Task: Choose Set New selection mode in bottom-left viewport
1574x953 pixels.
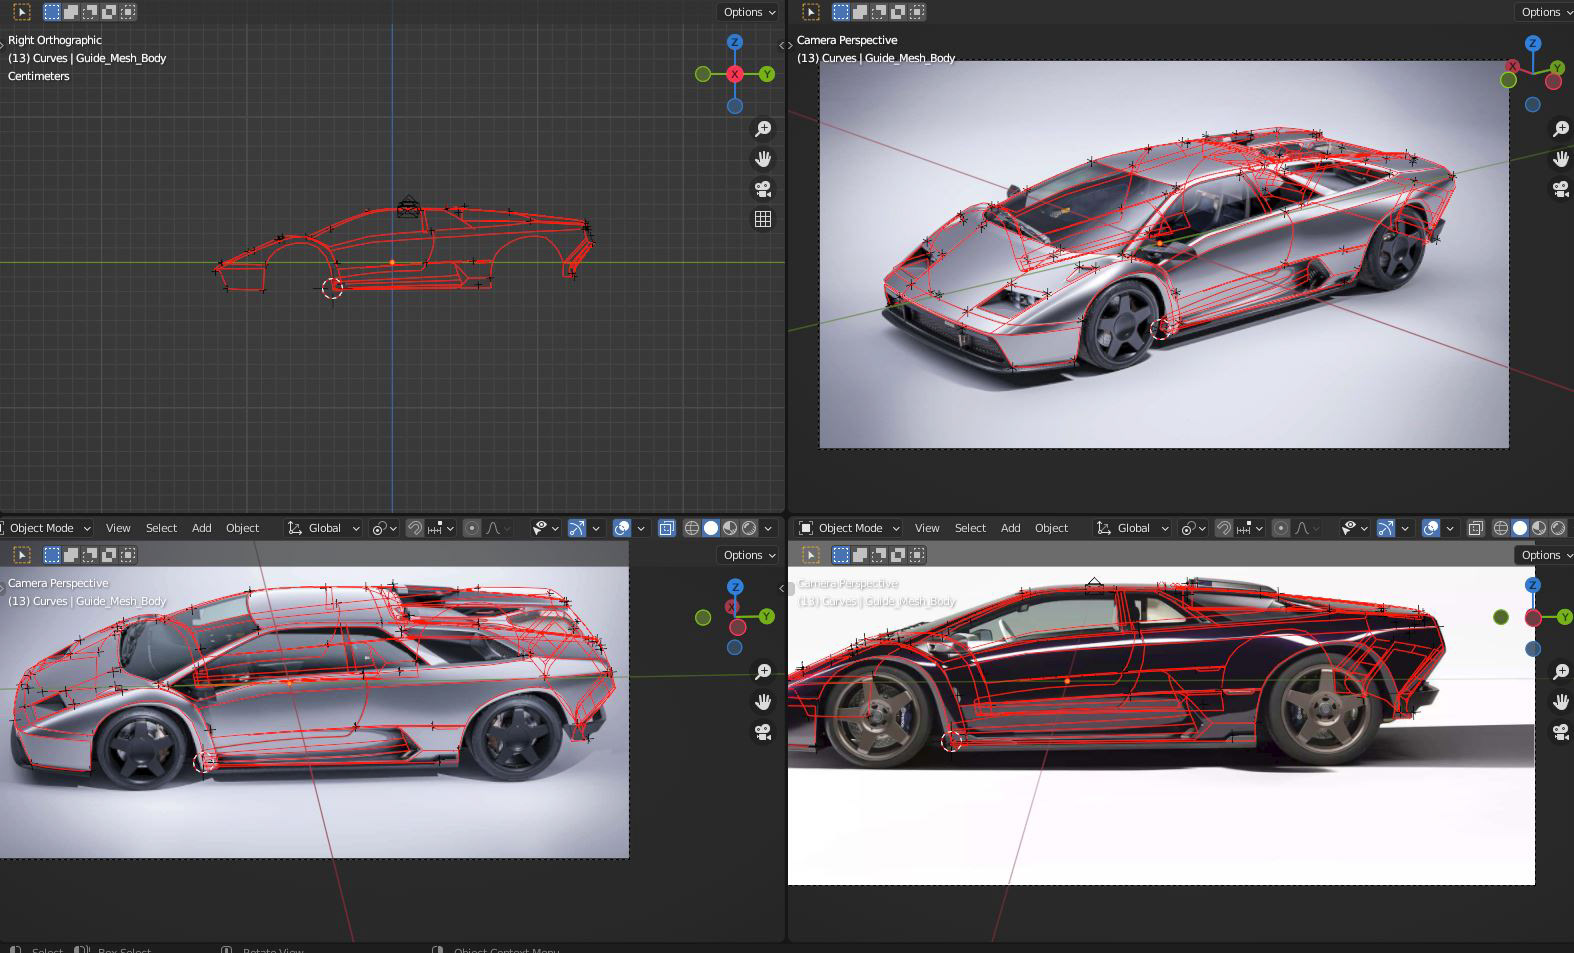Action: [52, 555]
